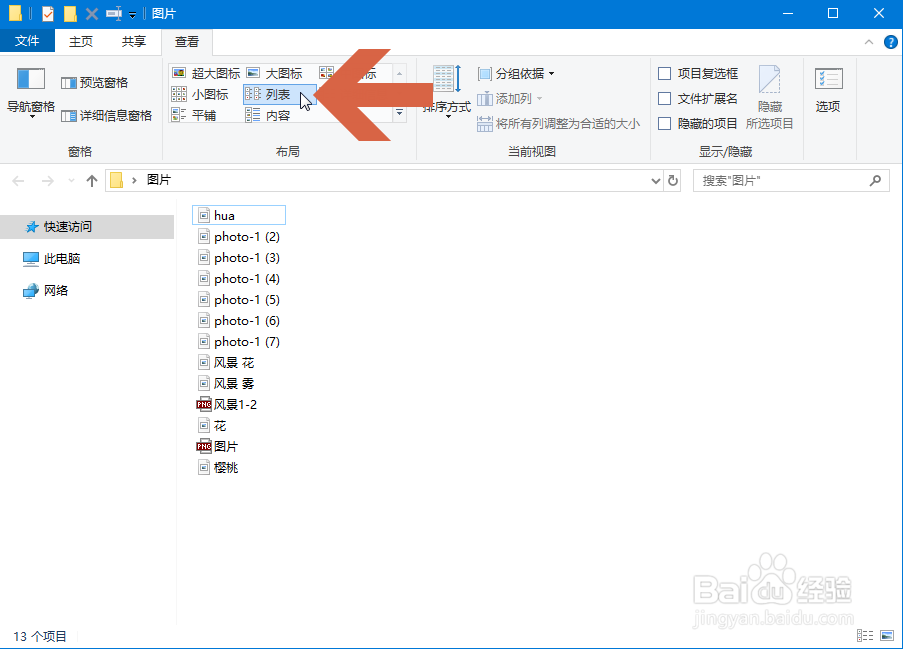Click Hide selected items (隐藏所选项目) button
The width and height of the screenshot is (903, 649).
point(770,98)
